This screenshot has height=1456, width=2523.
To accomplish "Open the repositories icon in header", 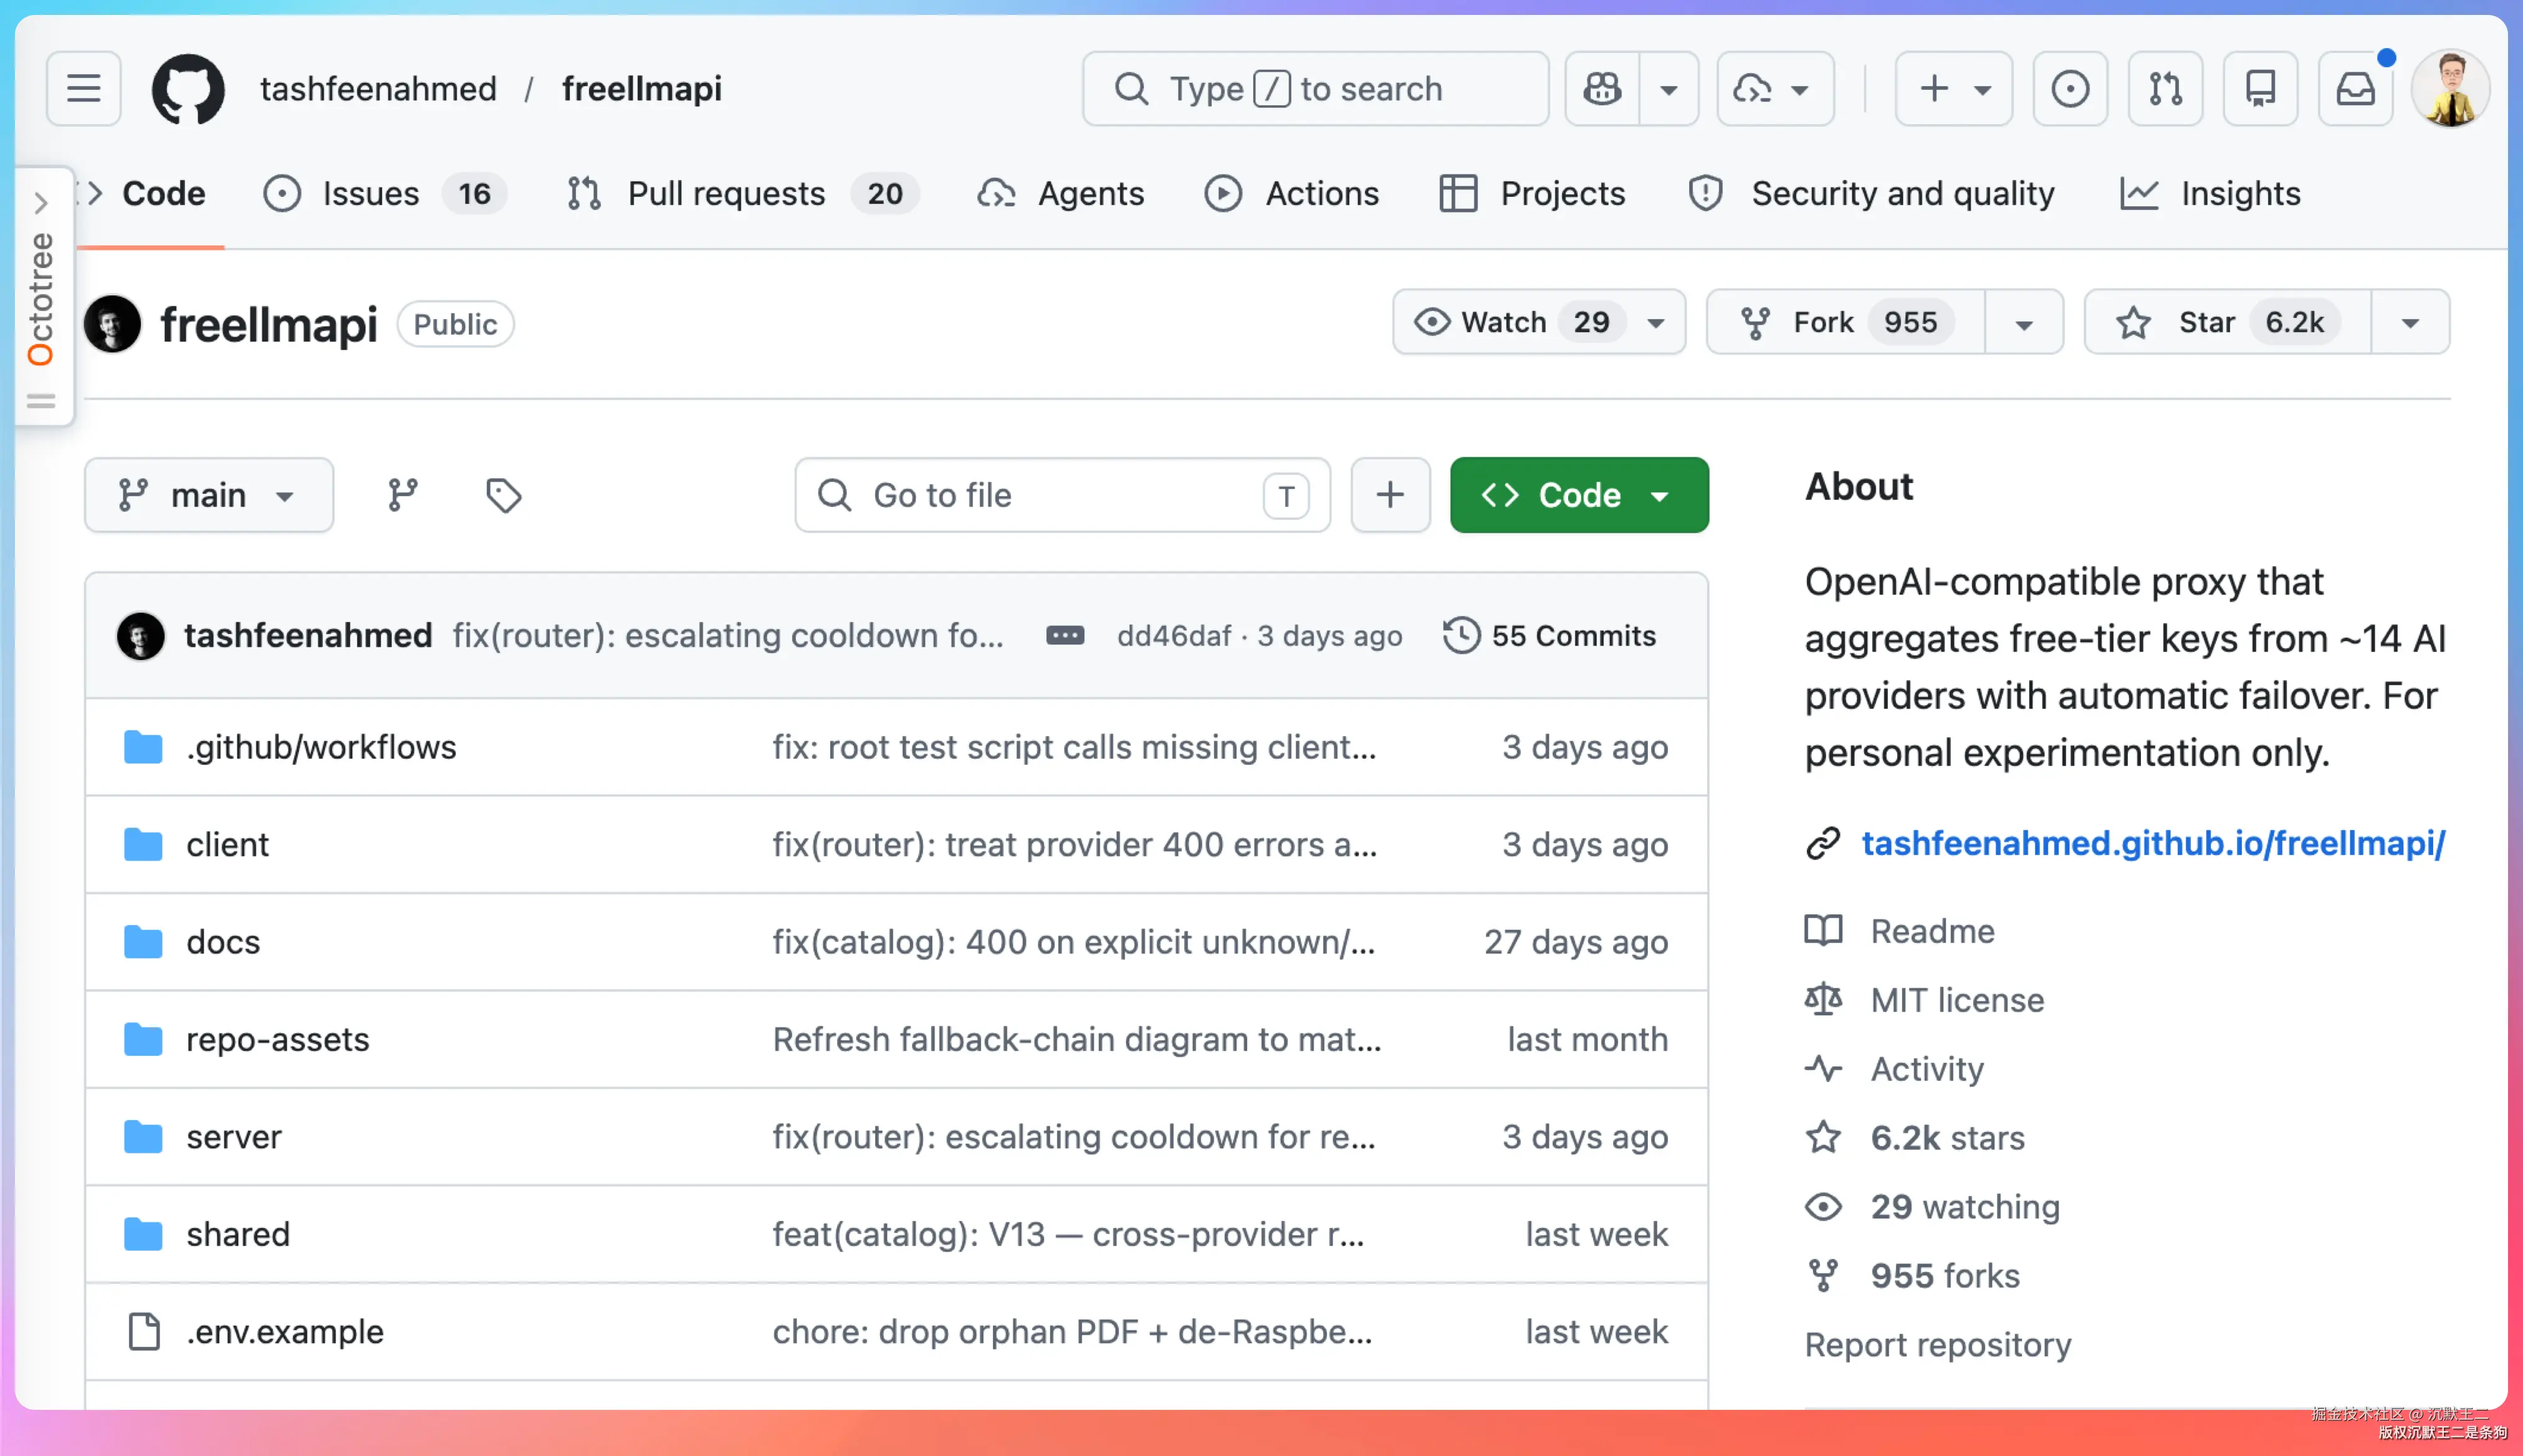I will click(x=2260, y=89).
